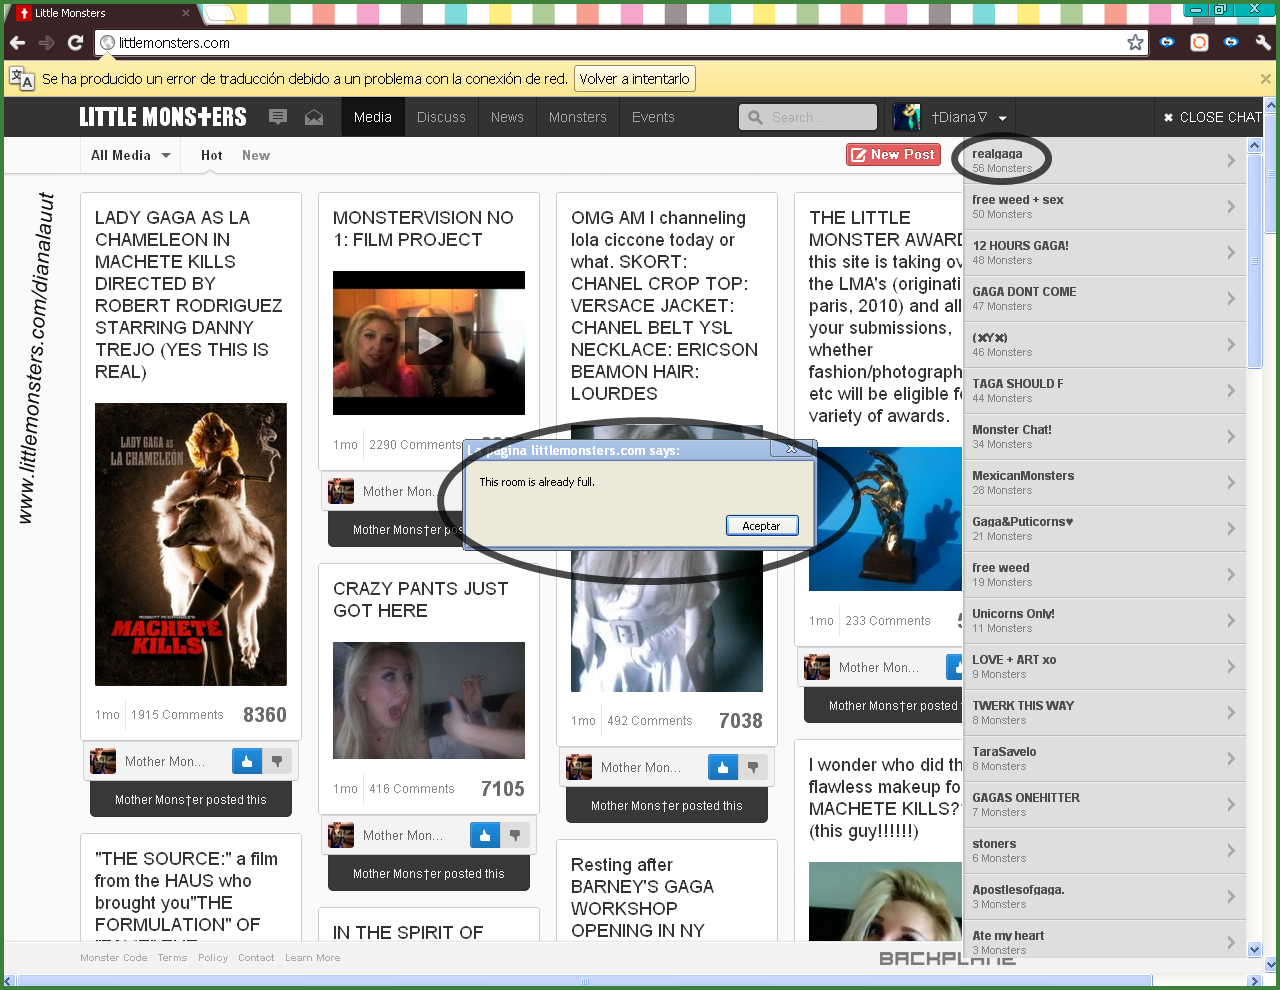The image size is (1280, 990).
Task: Click the LITTLE MONSTERS logo
Action: [x=163, y=117]
